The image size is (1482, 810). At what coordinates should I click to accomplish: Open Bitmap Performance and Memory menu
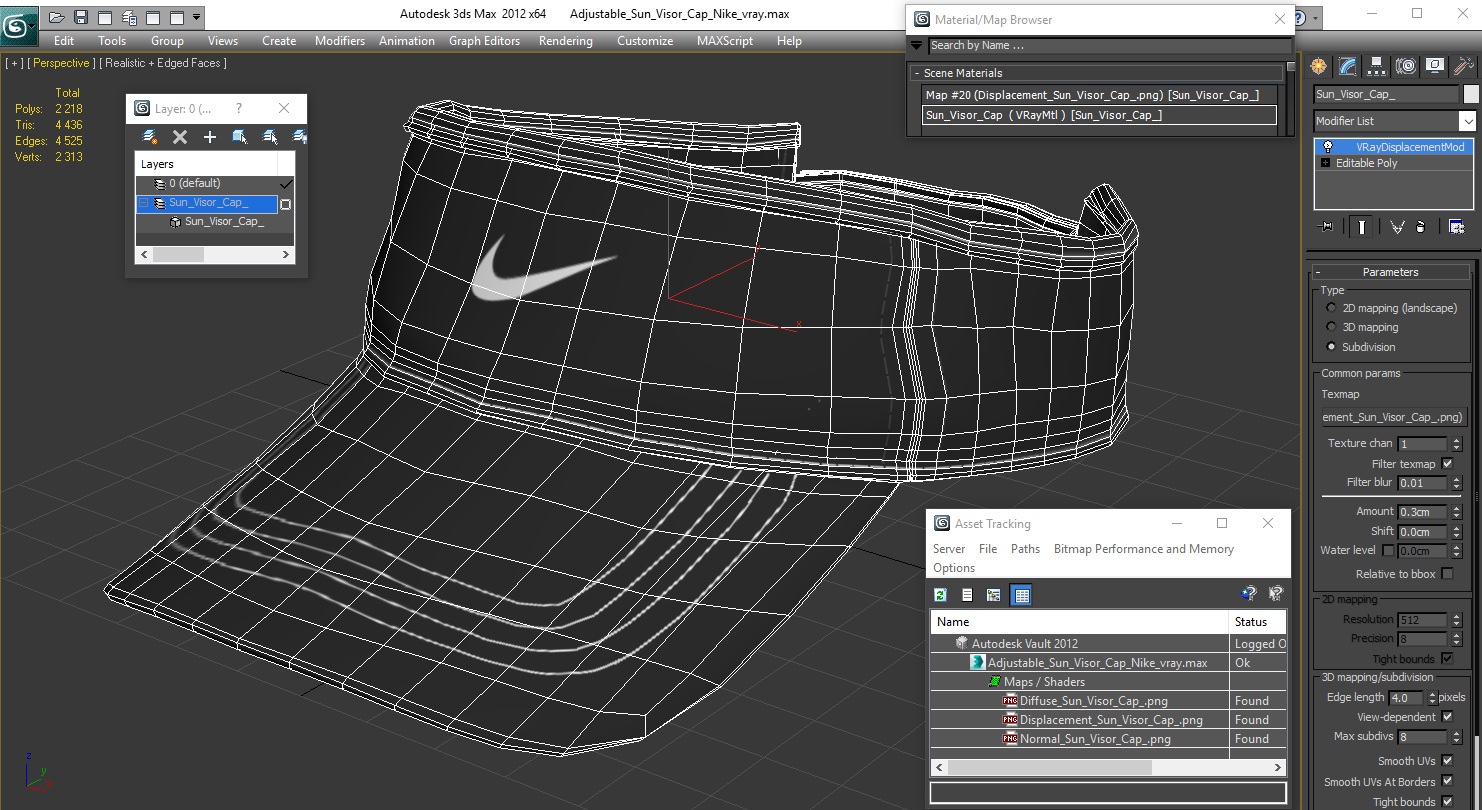pos(1144,549)
